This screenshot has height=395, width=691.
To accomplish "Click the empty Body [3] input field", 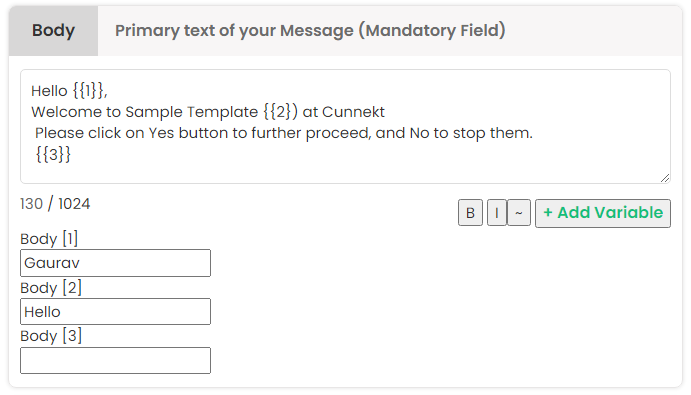I will coord(115,361).
